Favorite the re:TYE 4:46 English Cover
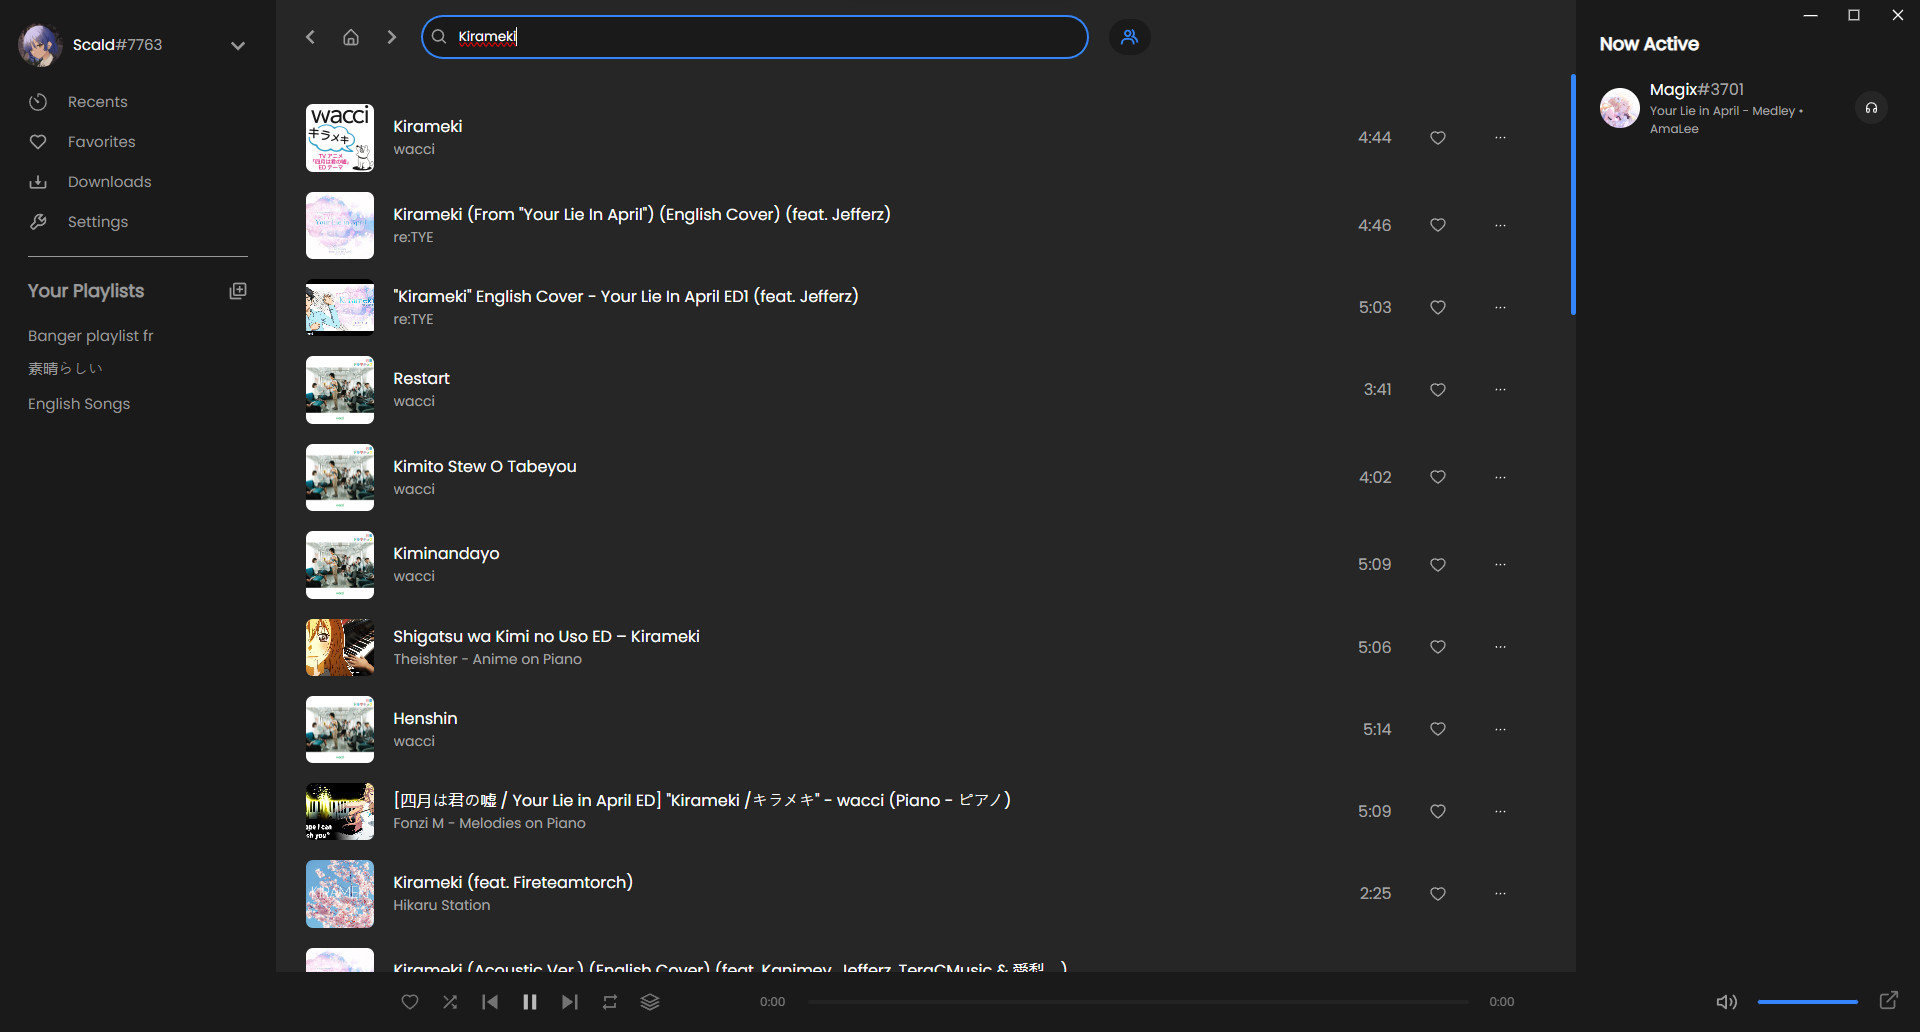Viewport: 1920px width, 1032px height. (x=1438, y=226)
